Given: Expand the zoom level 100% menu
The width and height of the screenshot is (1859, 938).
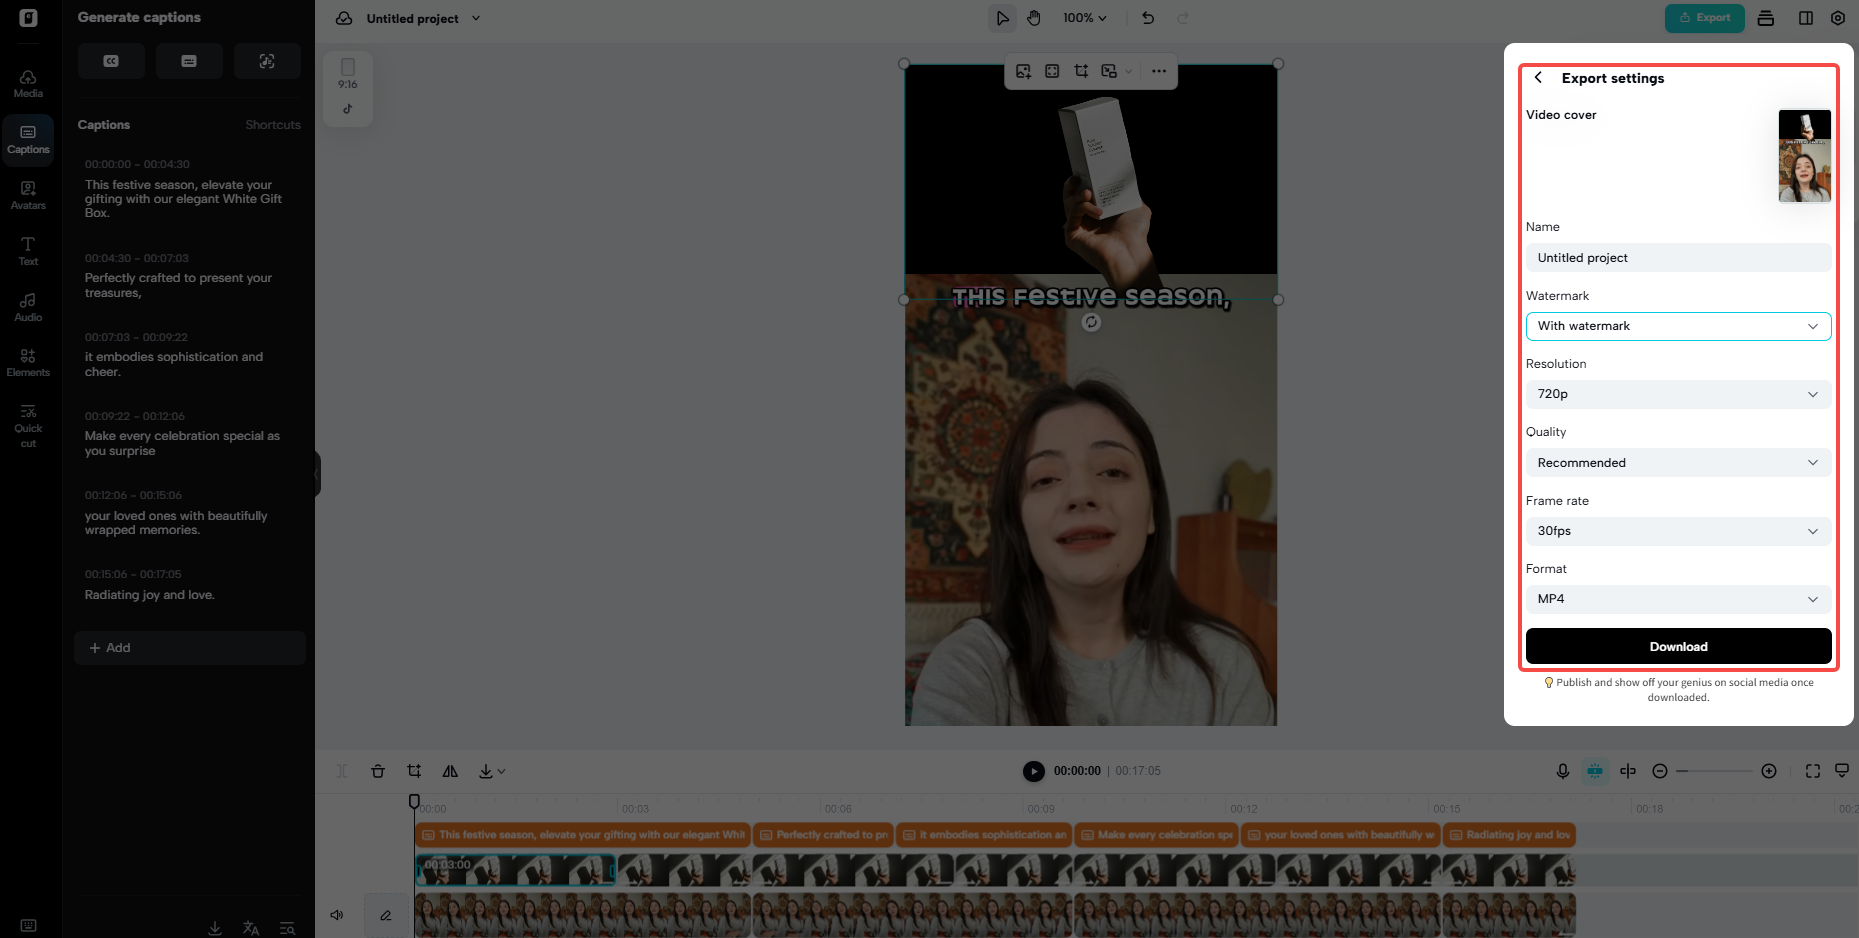Looking at the screenshot, I should [x=1086, y=18].
